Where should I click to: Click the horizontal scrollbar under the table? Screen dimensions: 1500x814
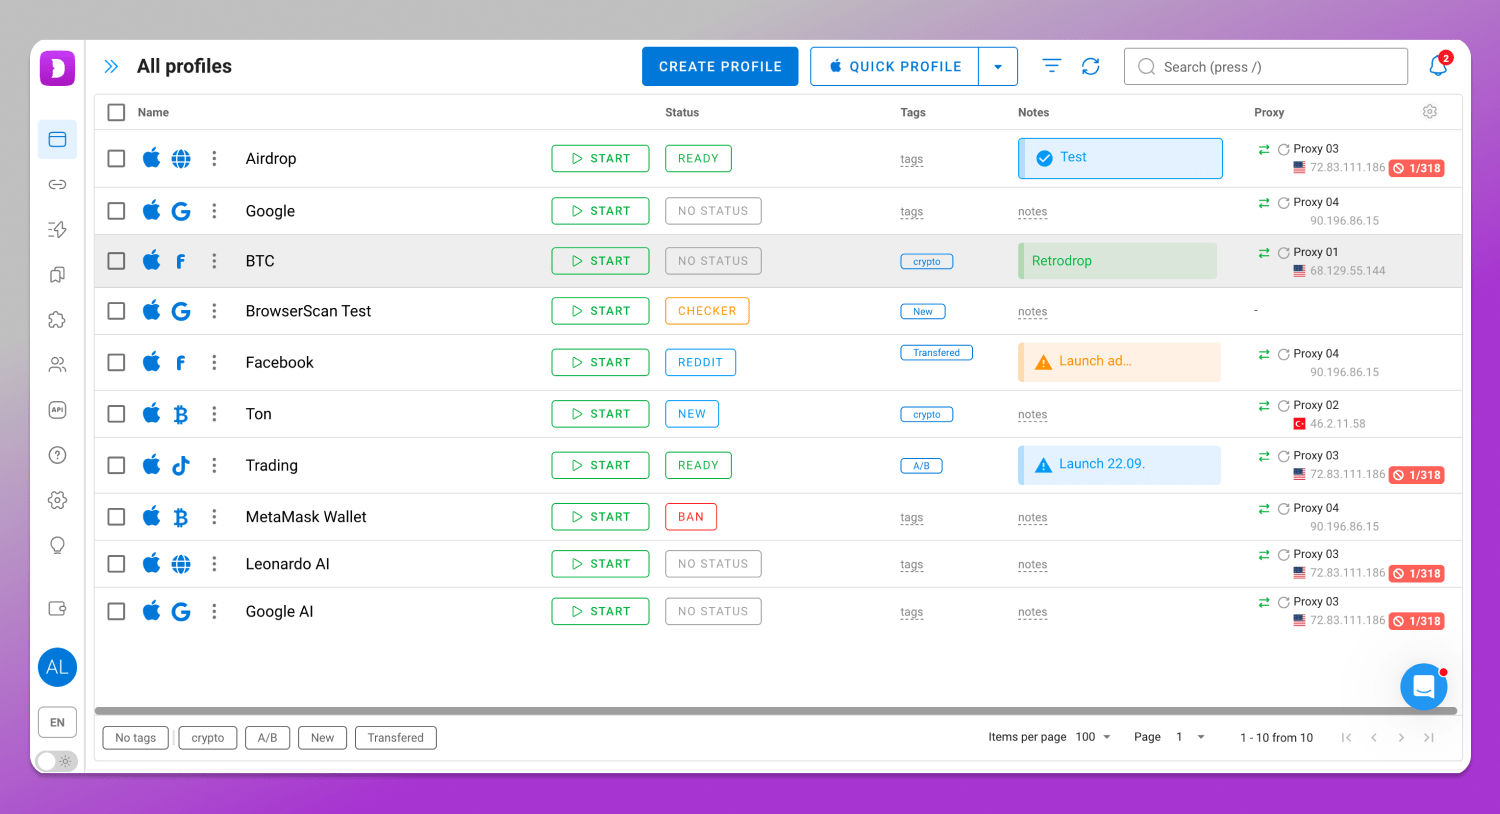[x=776, y=711]
